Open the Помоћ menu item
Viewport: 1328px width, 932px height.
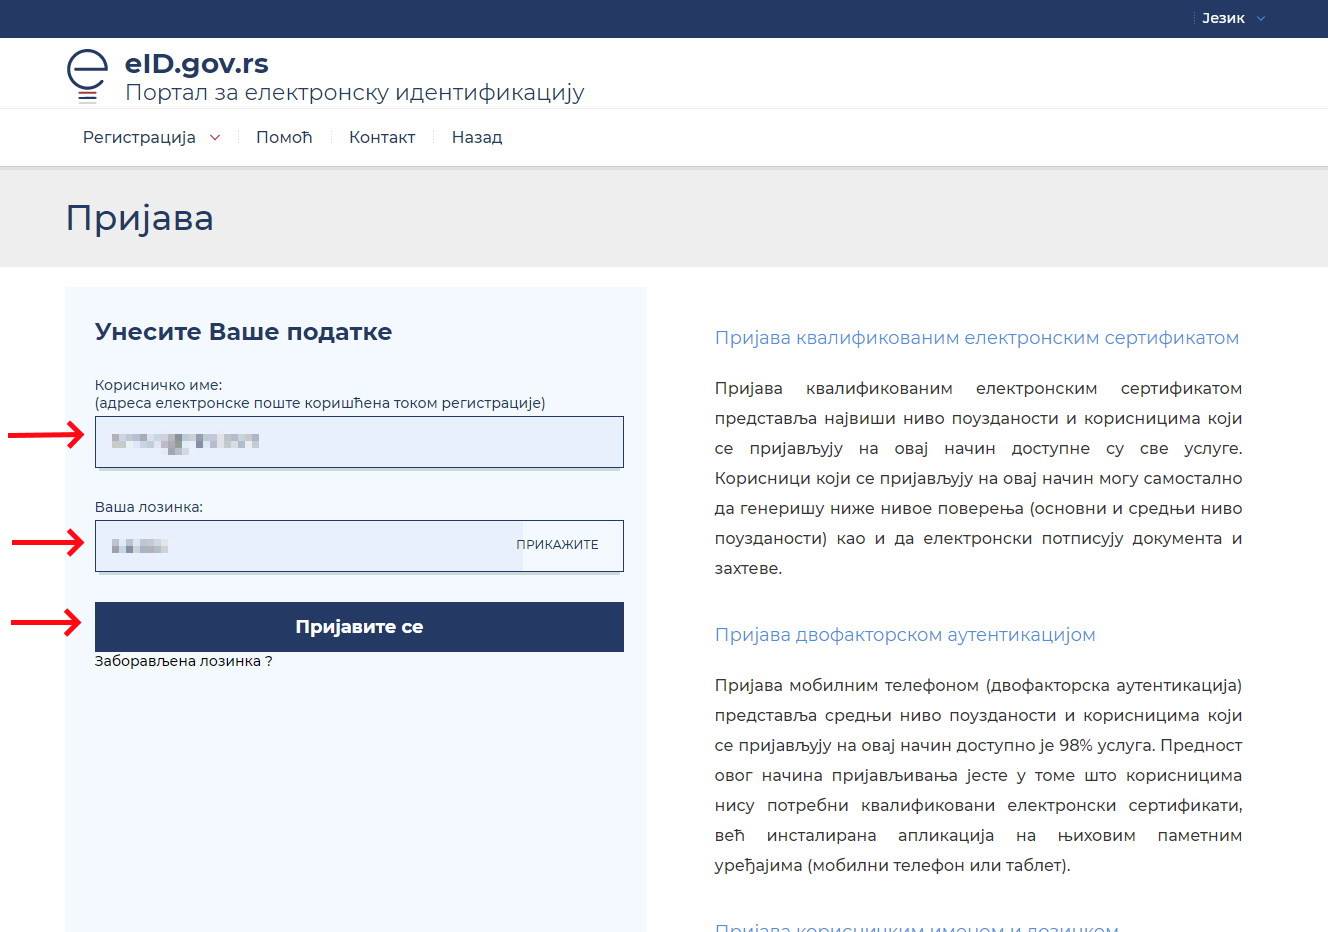pyautogui.click(x=283, y=137)
